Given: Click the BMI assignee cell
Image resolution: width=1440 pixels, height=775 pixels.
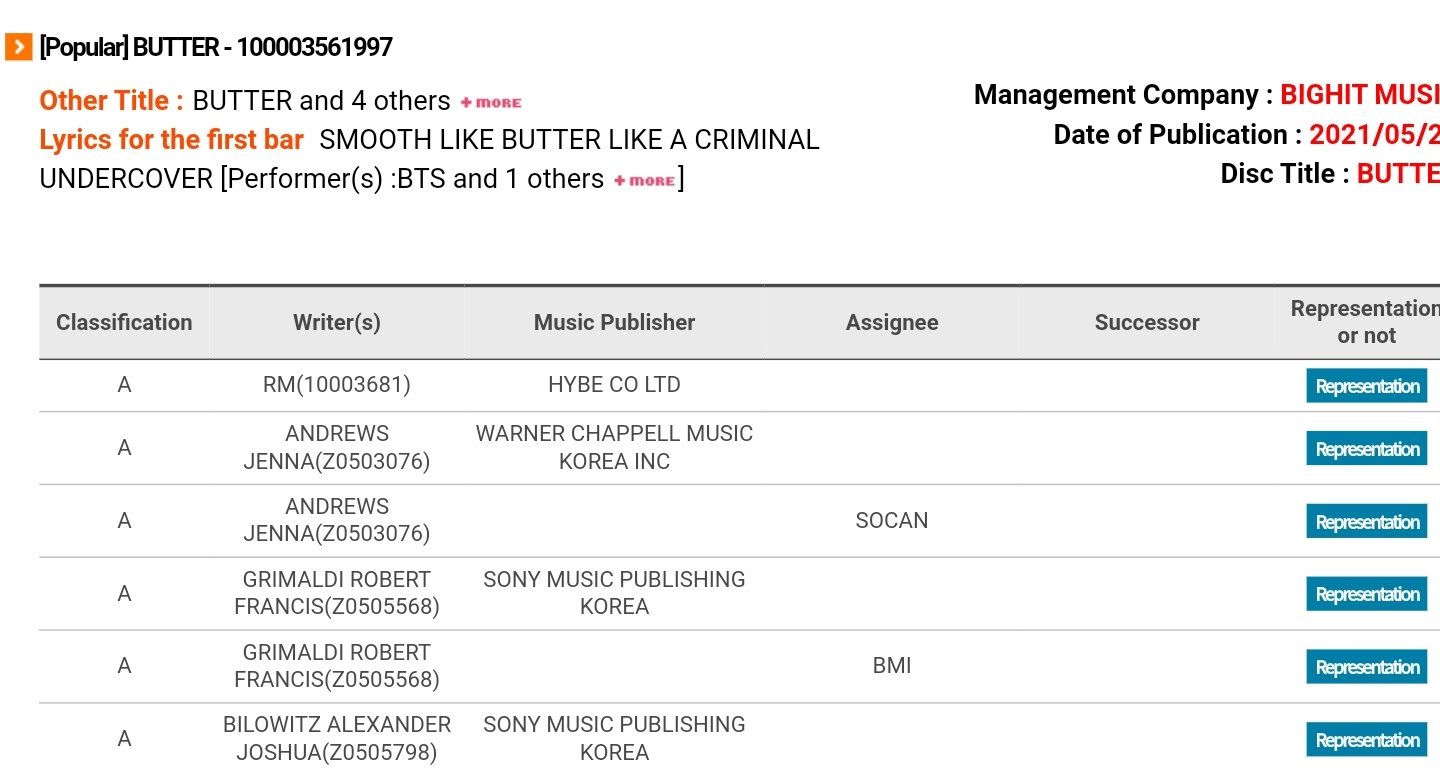Looking at the screenshot, I should coord(892,666).
